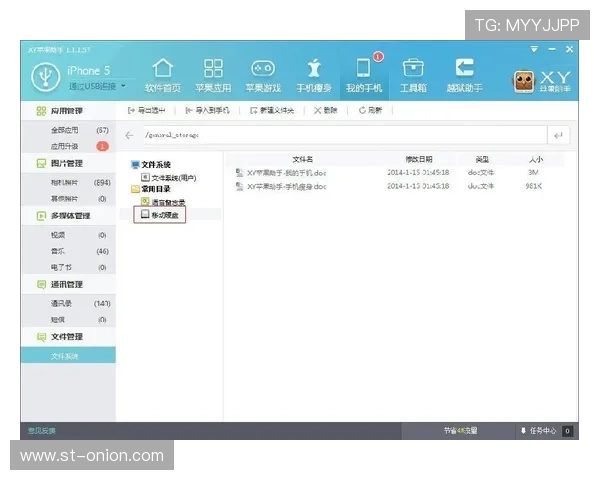Create a folder with 新建文件夹
Image resolution: width=600 pixels, height=480 pixels.
coord(272,110)
